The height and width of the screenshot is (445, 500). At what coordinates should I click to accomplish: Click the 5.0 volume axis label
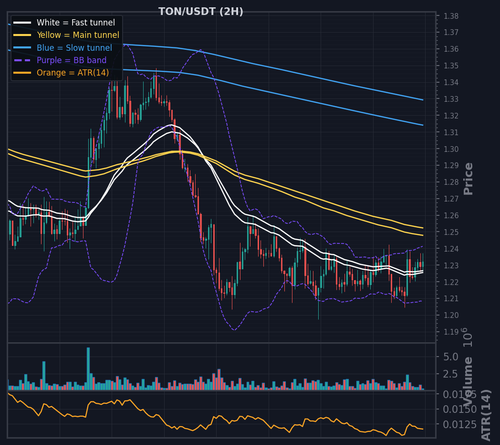point(451,357)
